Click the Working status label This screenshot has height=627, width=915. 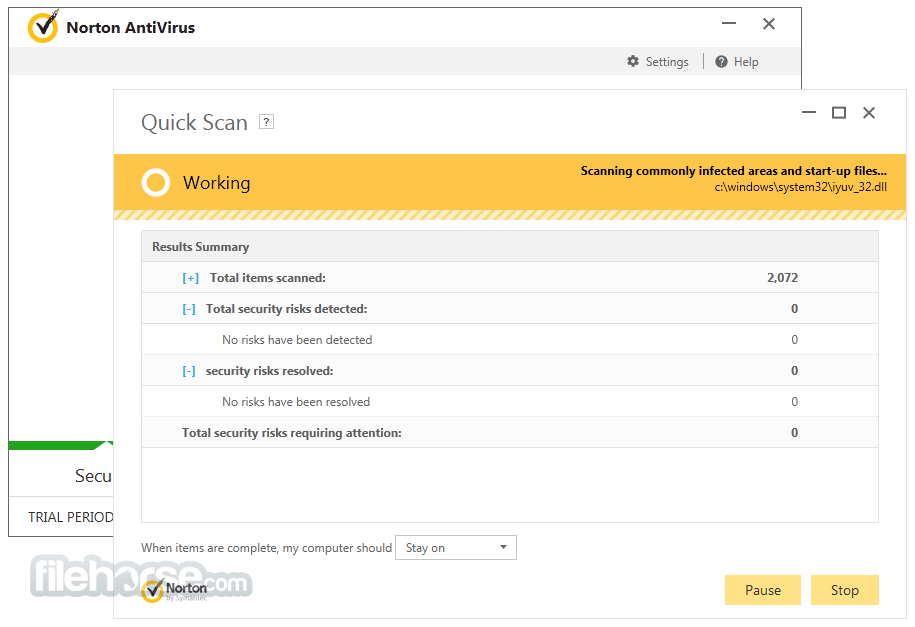click(216, 183)
